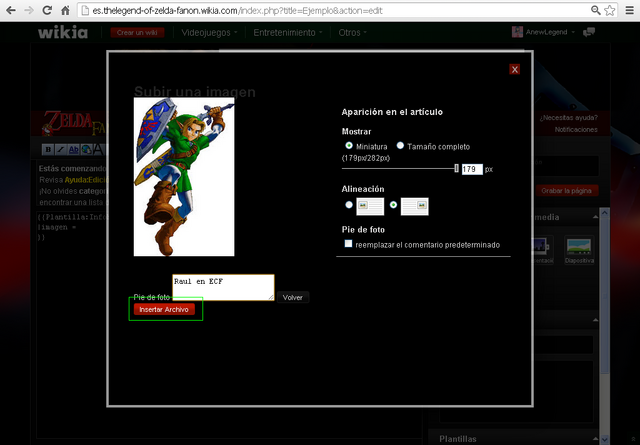Screen dimensions: 640x445
Task: Click the Diapositiva slideshow icon
Action: (579, 249)
